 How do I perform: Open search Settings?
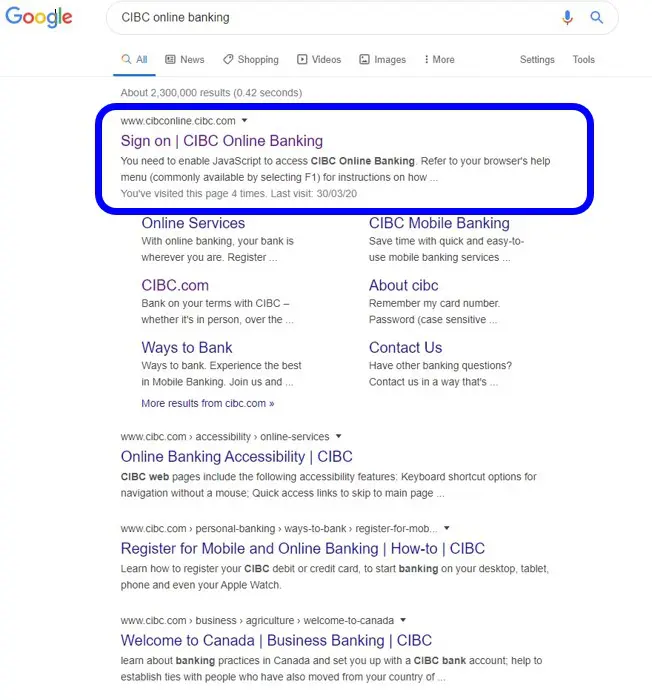click(x=537, y=59)
